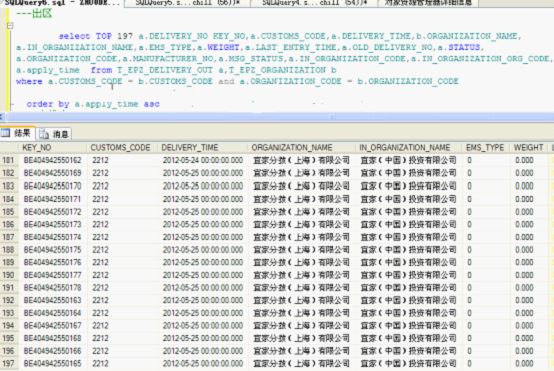Select the DELIVERY_TIME column header
Image resolution: width=554 pixels, height=371 pixels.
[202, 147]
